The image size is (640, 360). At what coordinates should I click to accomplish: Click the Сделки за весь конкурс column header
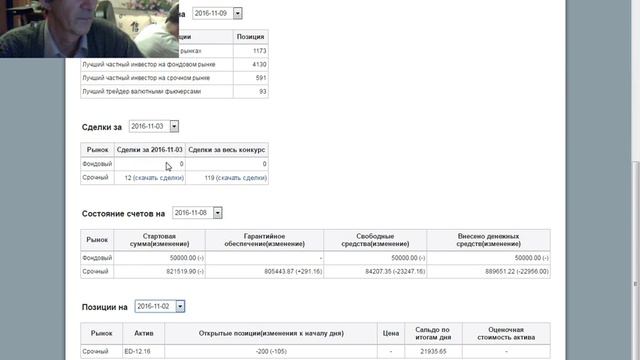(x=227, y=150)
